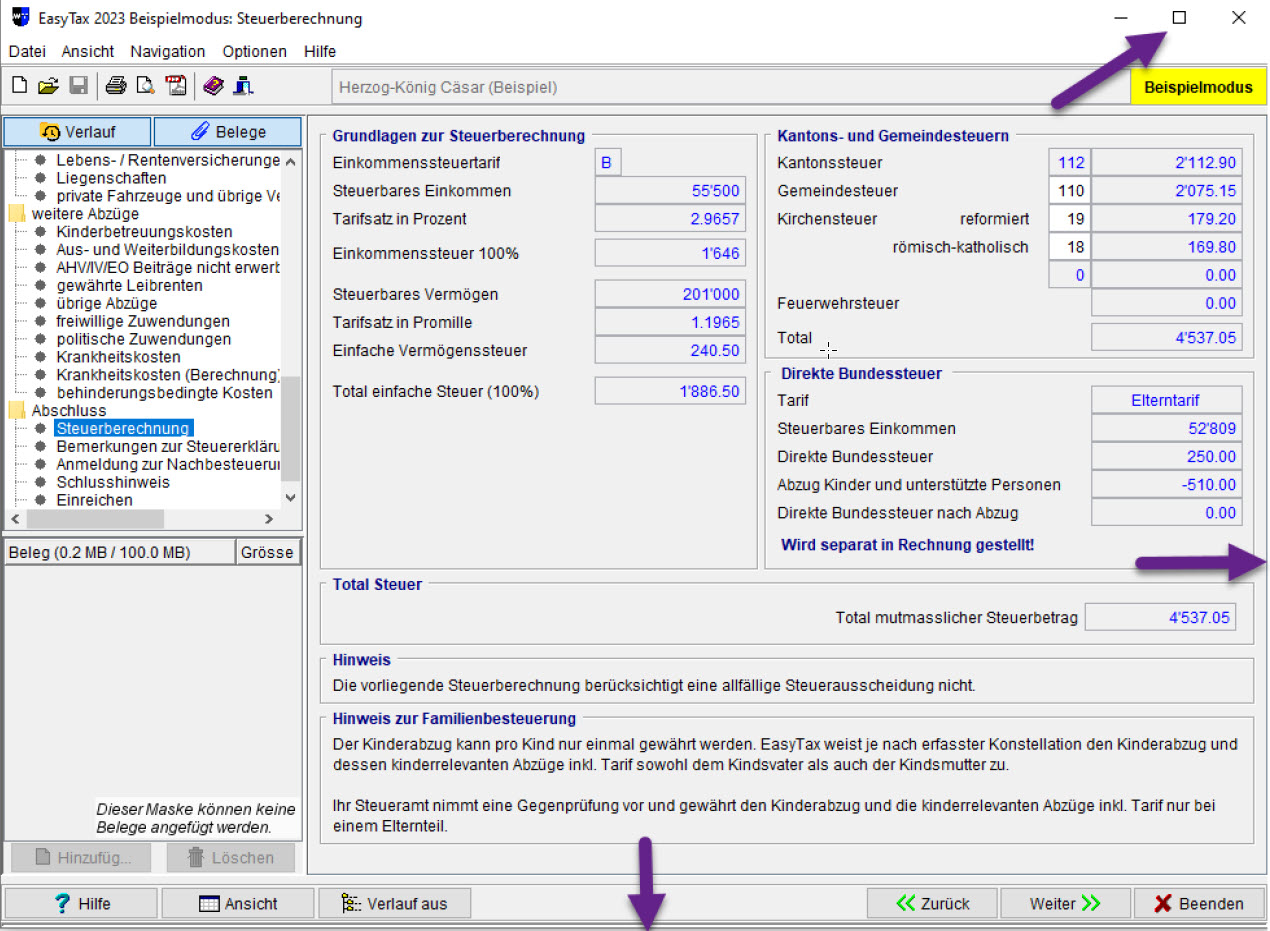Select Liegenschaften in the tree

[111, 178]
